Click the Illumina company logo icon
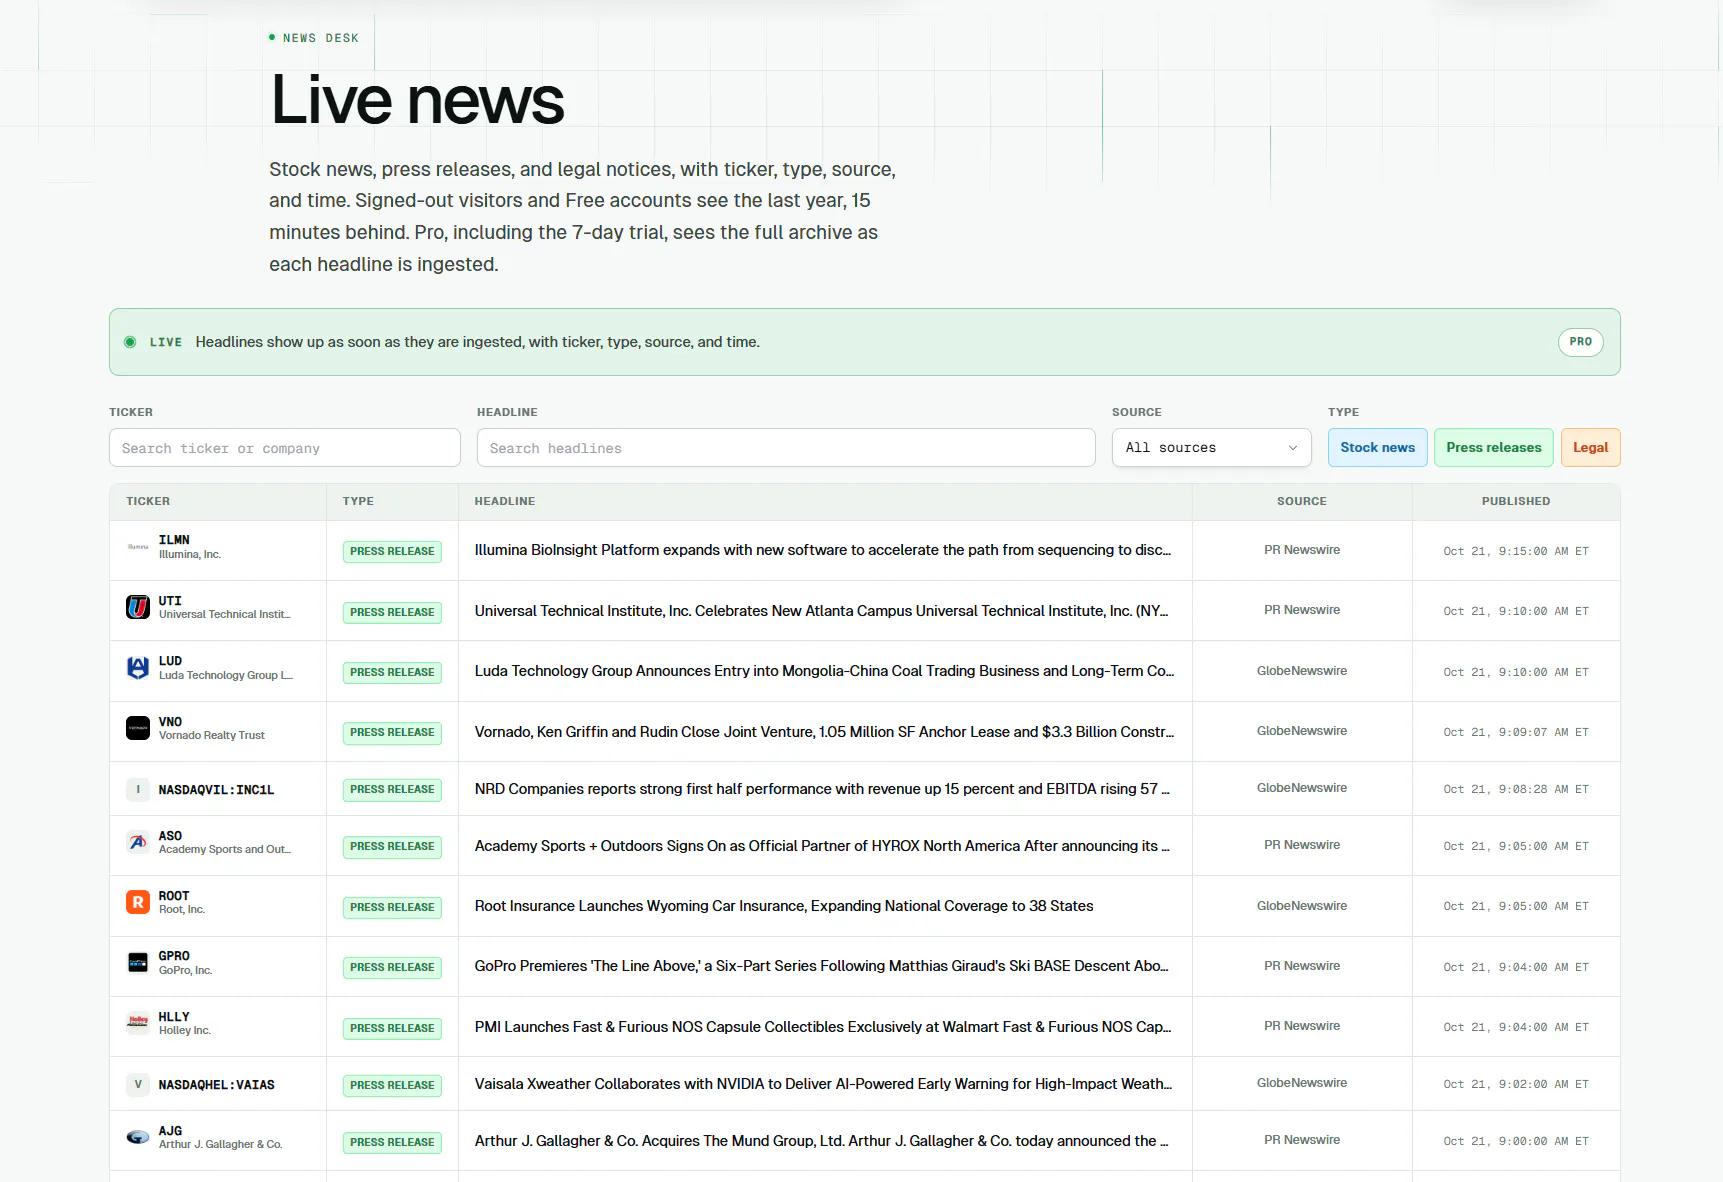Screen dimensions: 1723x1182 [138, 547]
